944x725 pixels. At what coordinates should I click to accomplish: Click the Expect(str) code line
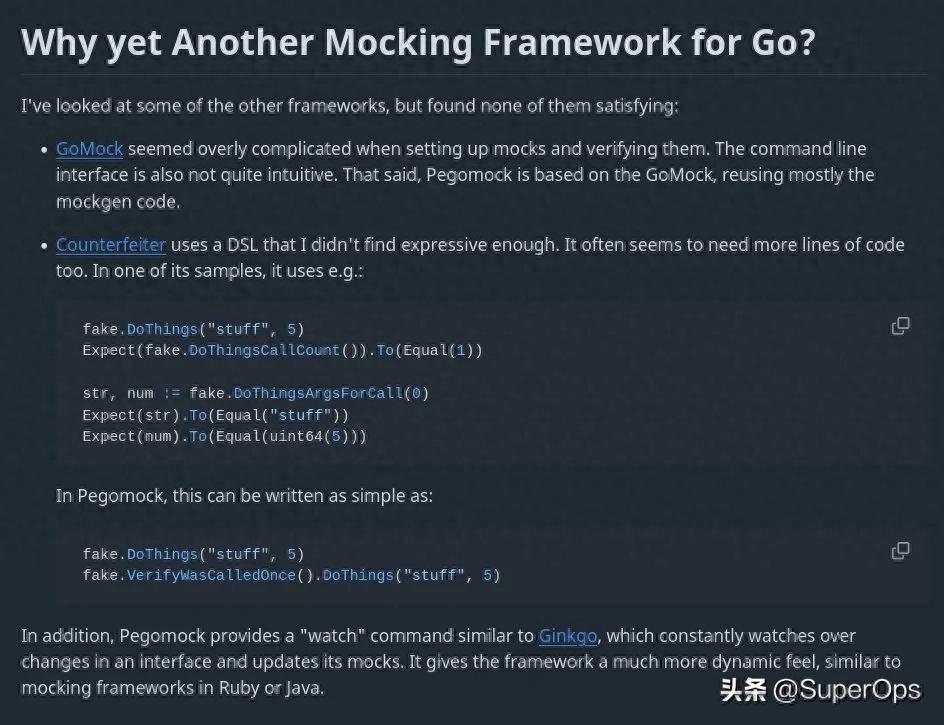pyautogui.click(x=216, y=415)
